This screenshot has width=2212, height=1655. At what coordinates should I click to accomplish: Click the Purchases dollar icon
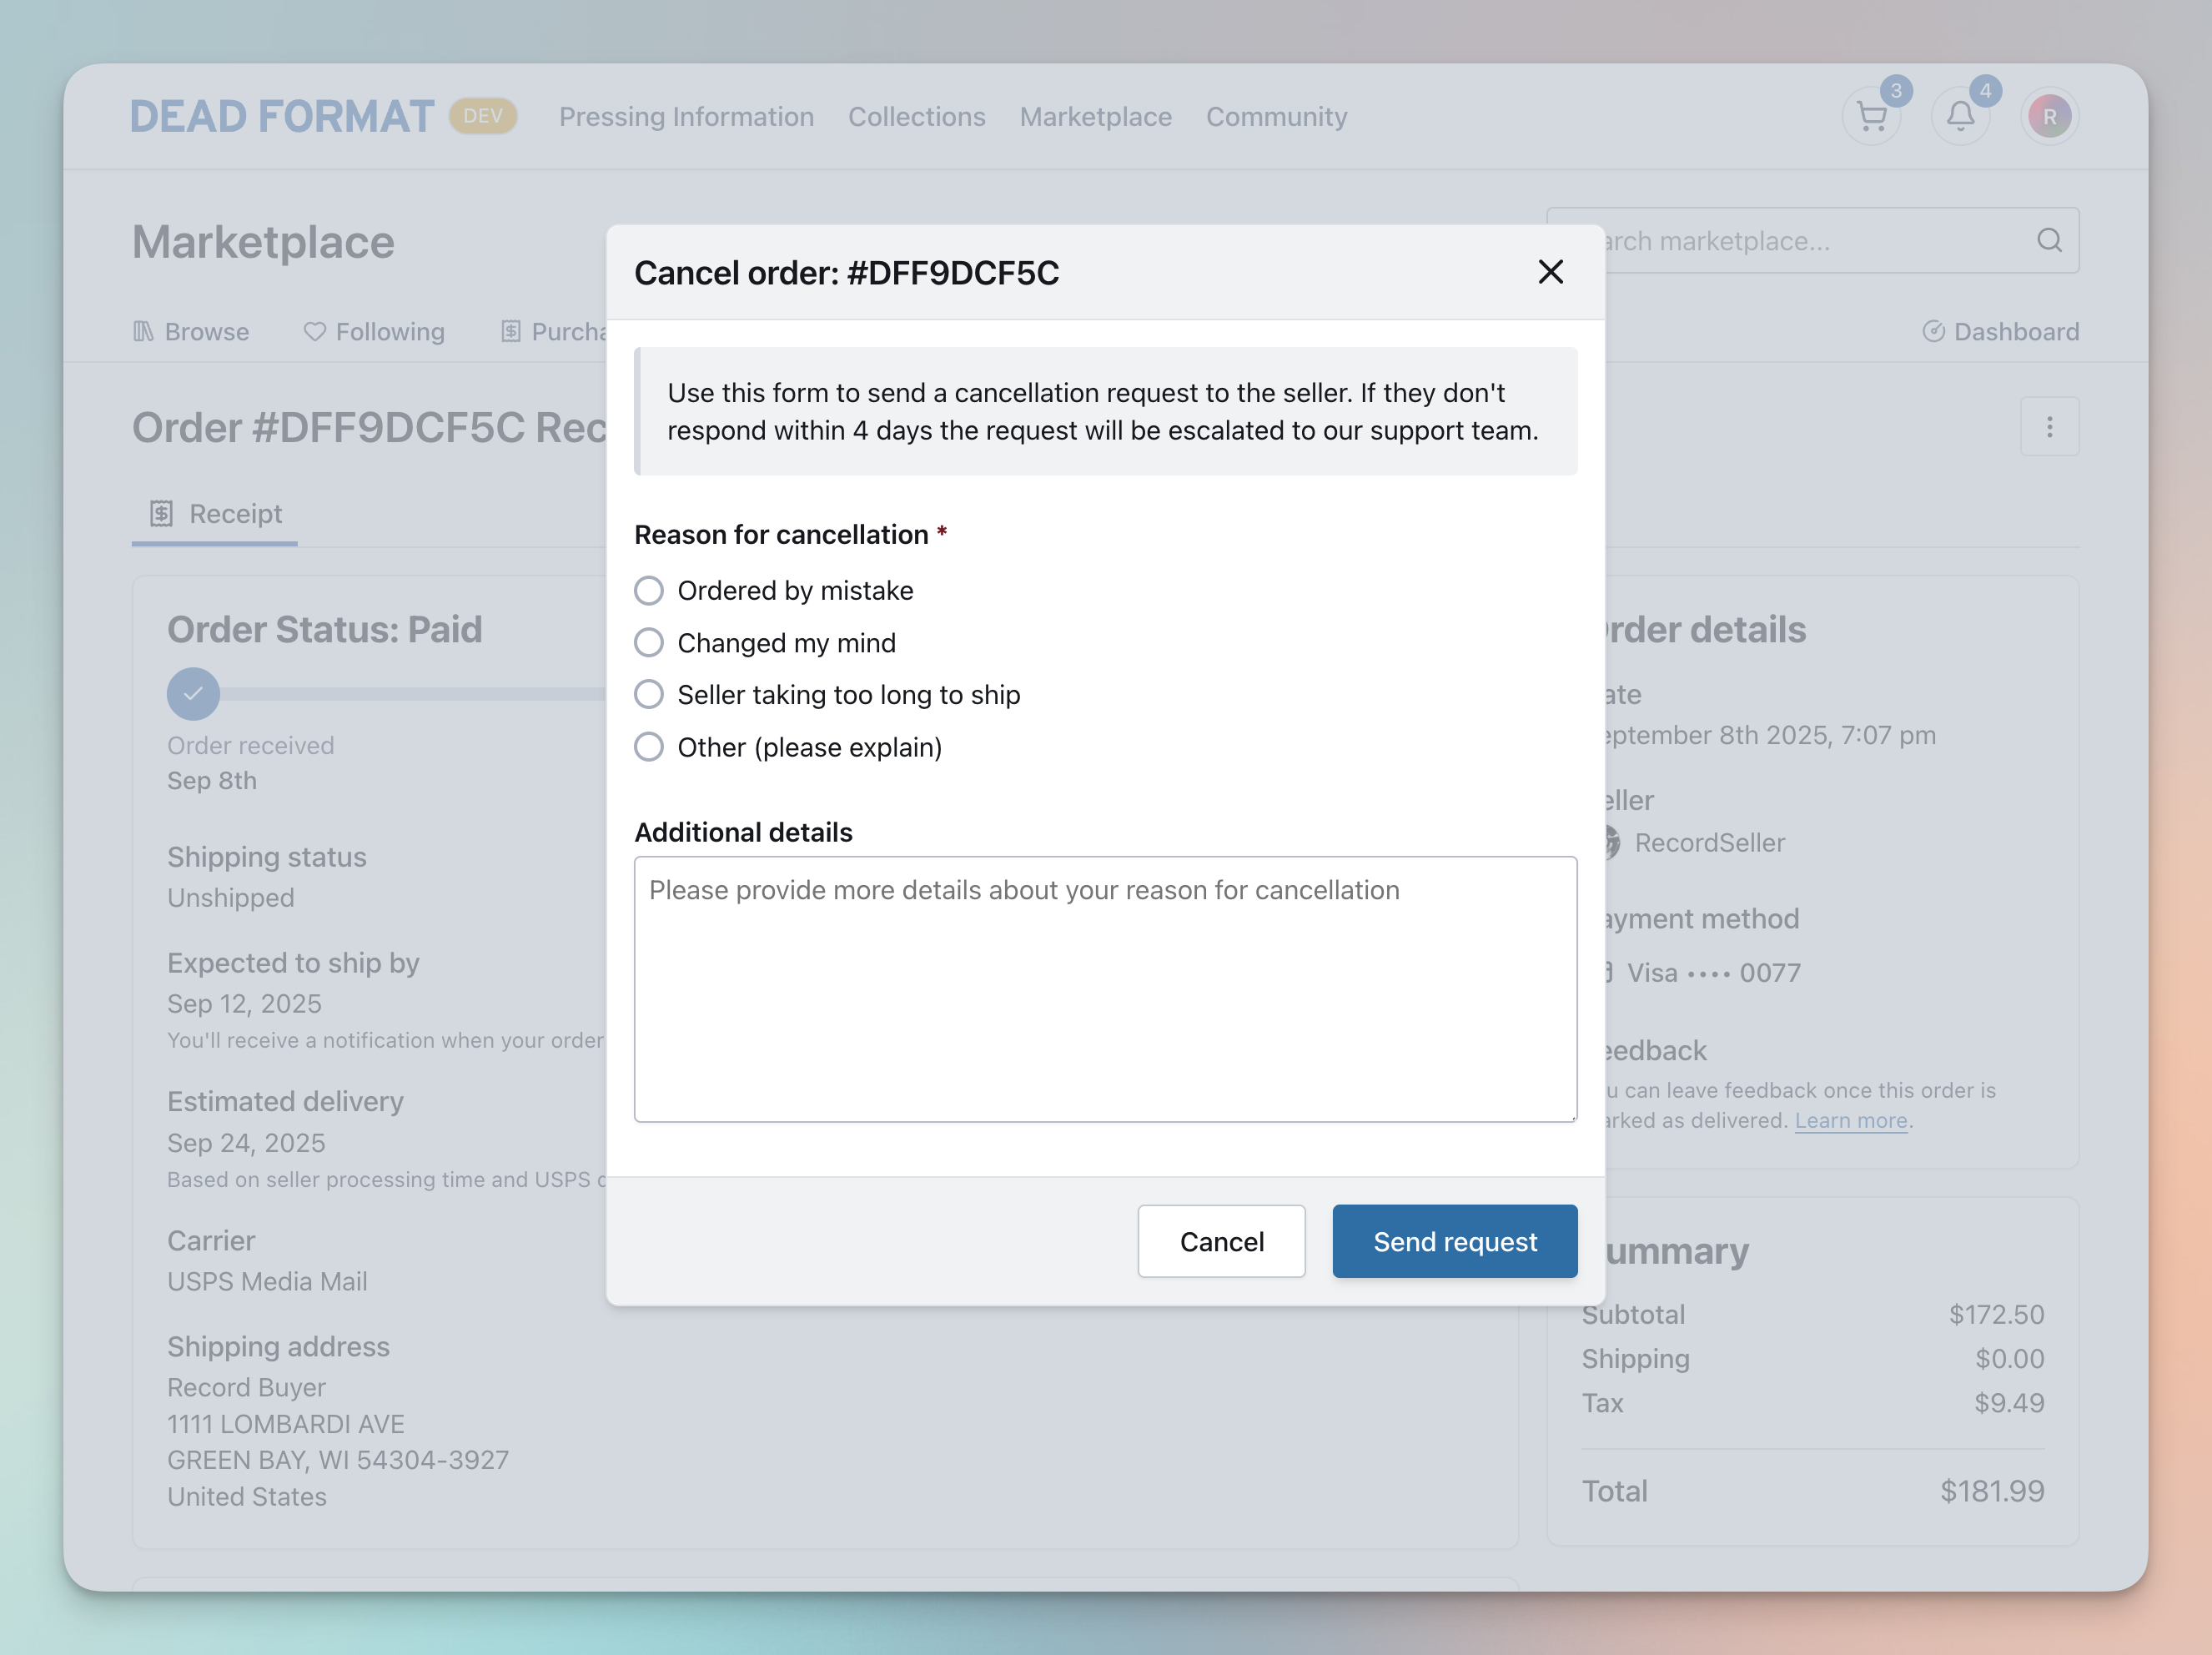click(511, 331)
